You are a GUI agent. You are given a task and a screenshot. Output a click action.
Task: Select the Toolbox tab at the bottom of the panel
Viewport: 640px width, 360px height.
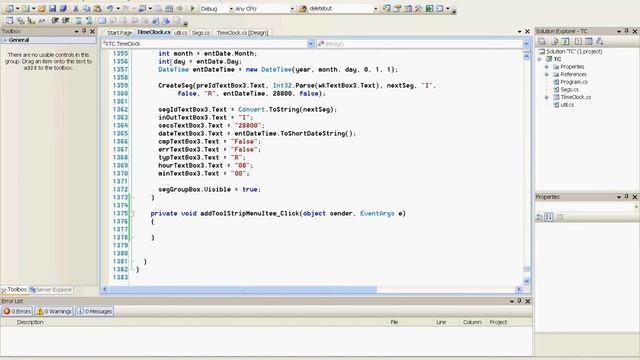[x=14, y=289]
